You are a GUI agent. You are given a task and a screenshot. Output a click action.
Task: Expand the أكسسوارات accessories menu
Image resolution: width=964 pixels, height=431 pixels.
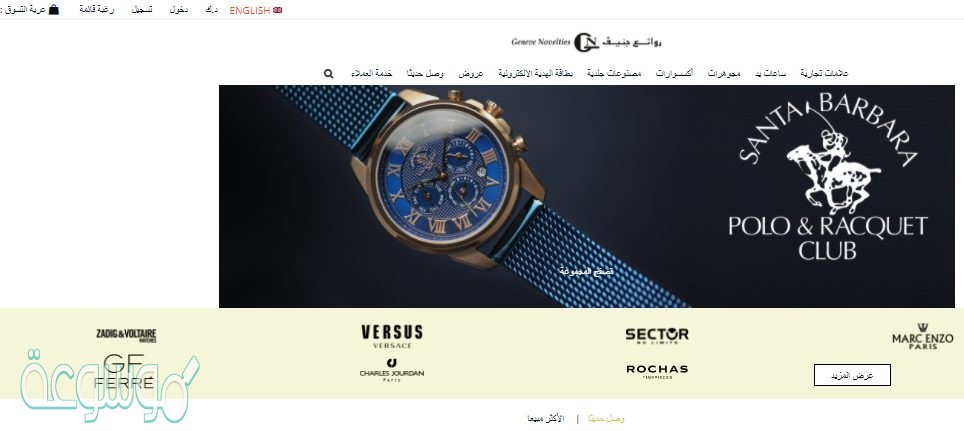tap(674, 74)
